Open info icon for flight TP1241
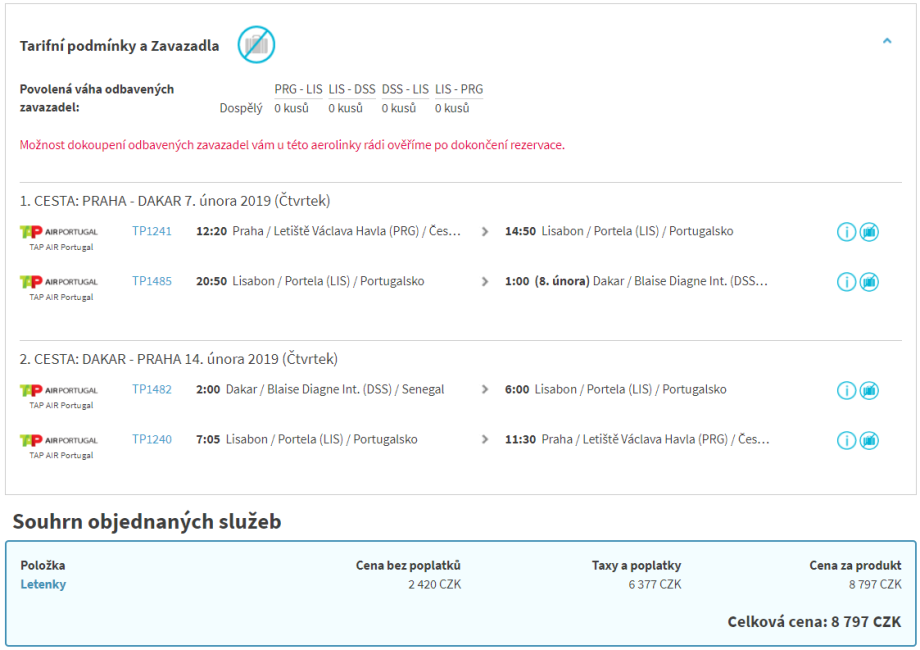This screenshot has width=920, height=650. click(846, 232)
